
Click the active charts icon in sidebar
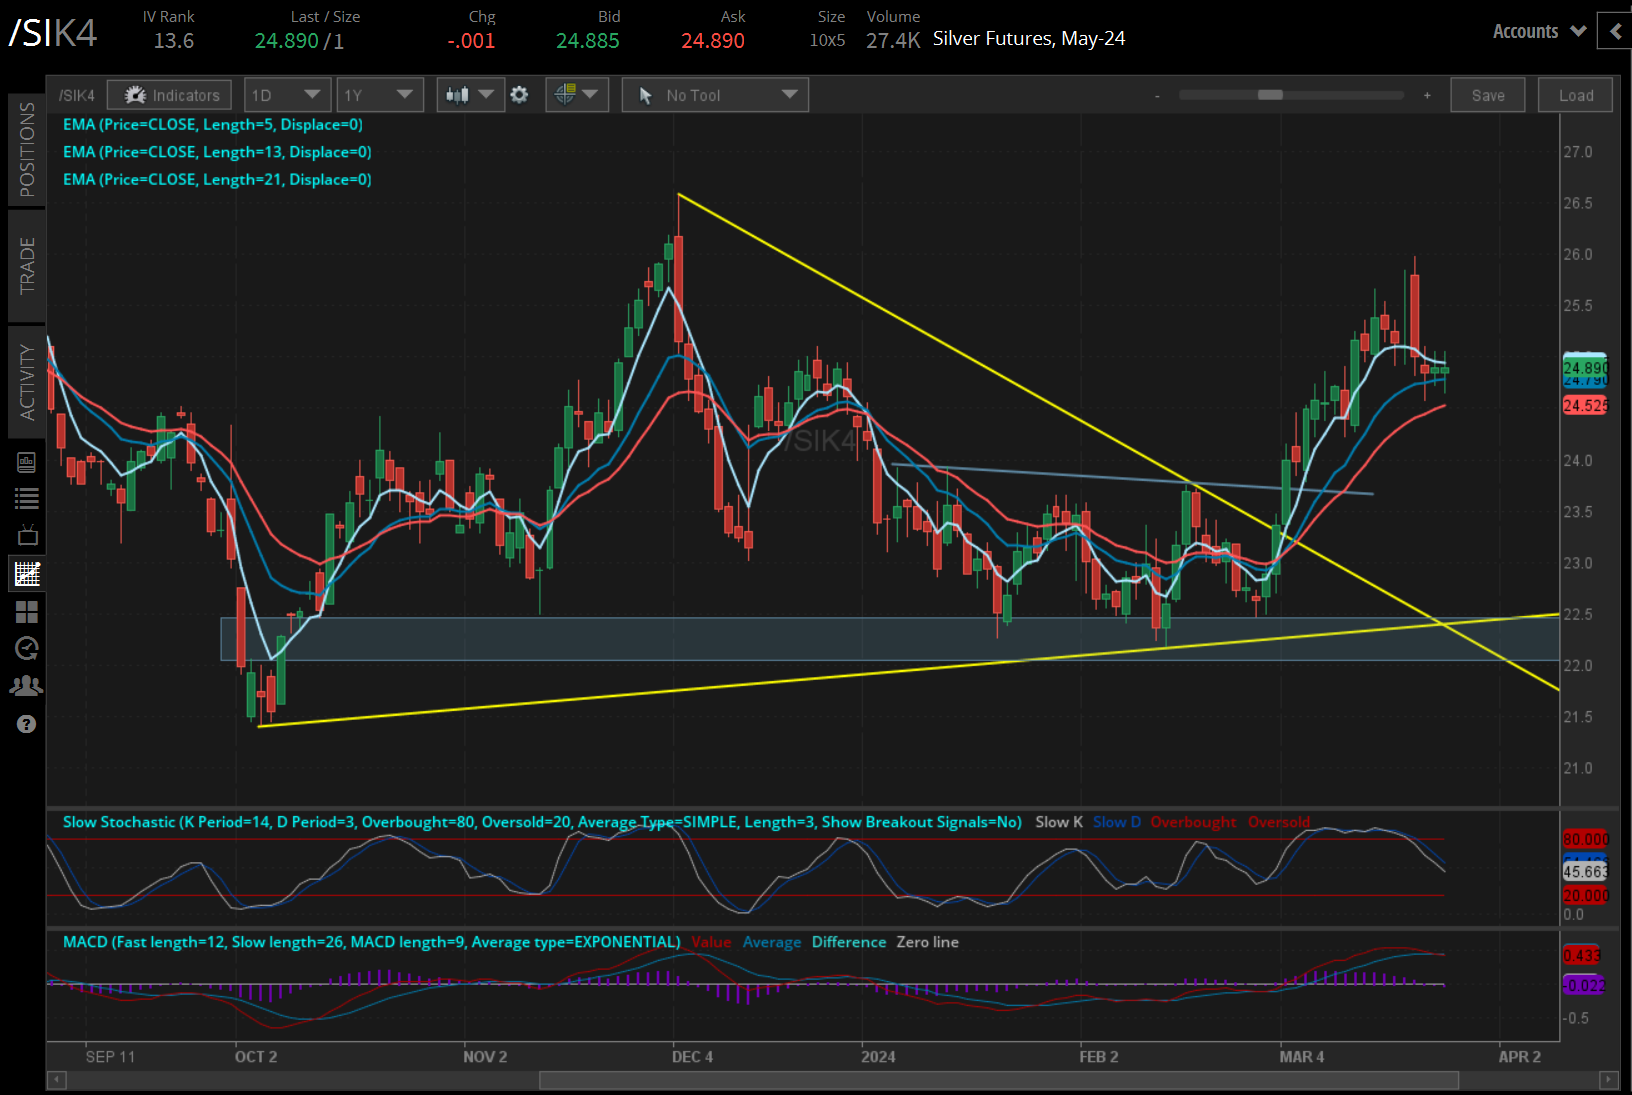click(27, 573)
